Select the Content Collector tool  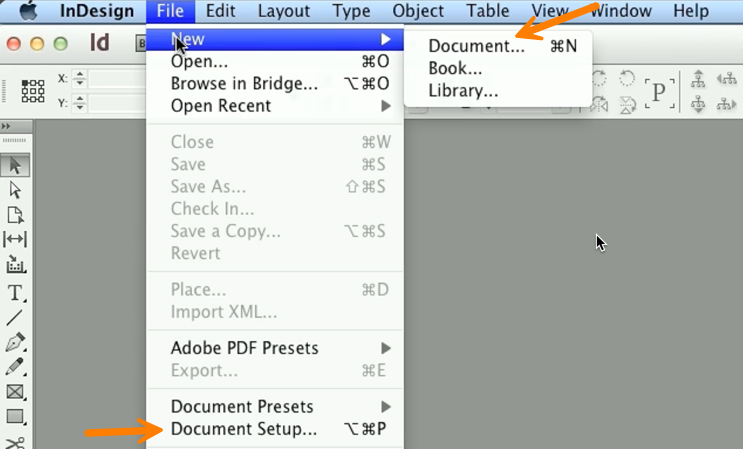(x=15, y=264)
